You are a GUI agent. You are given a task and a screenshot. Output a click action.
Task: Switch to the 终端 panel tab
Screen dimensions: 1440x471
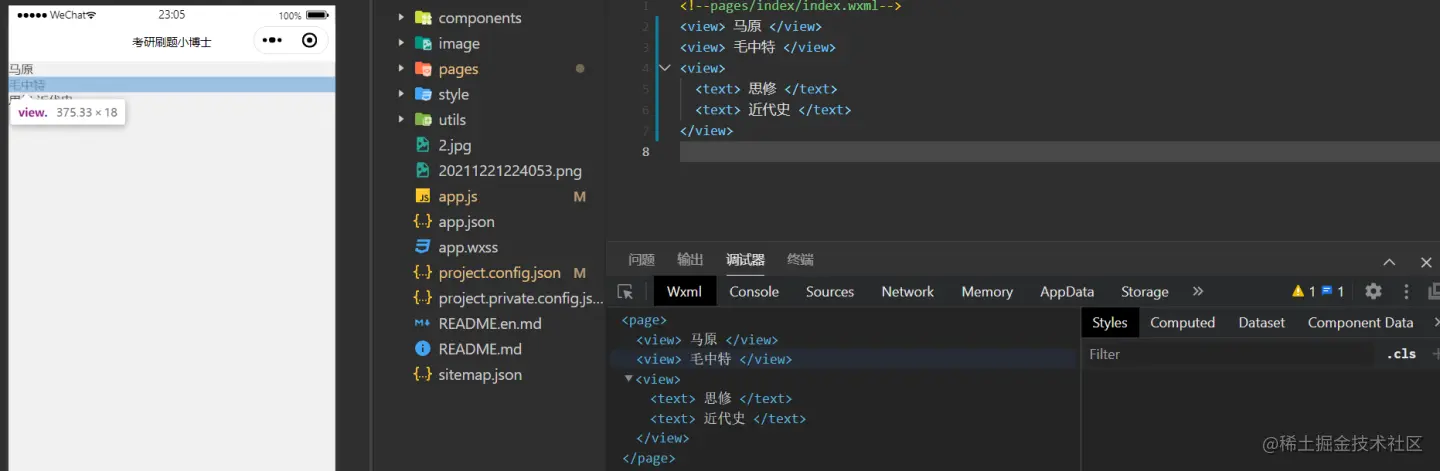pos(800,260)
